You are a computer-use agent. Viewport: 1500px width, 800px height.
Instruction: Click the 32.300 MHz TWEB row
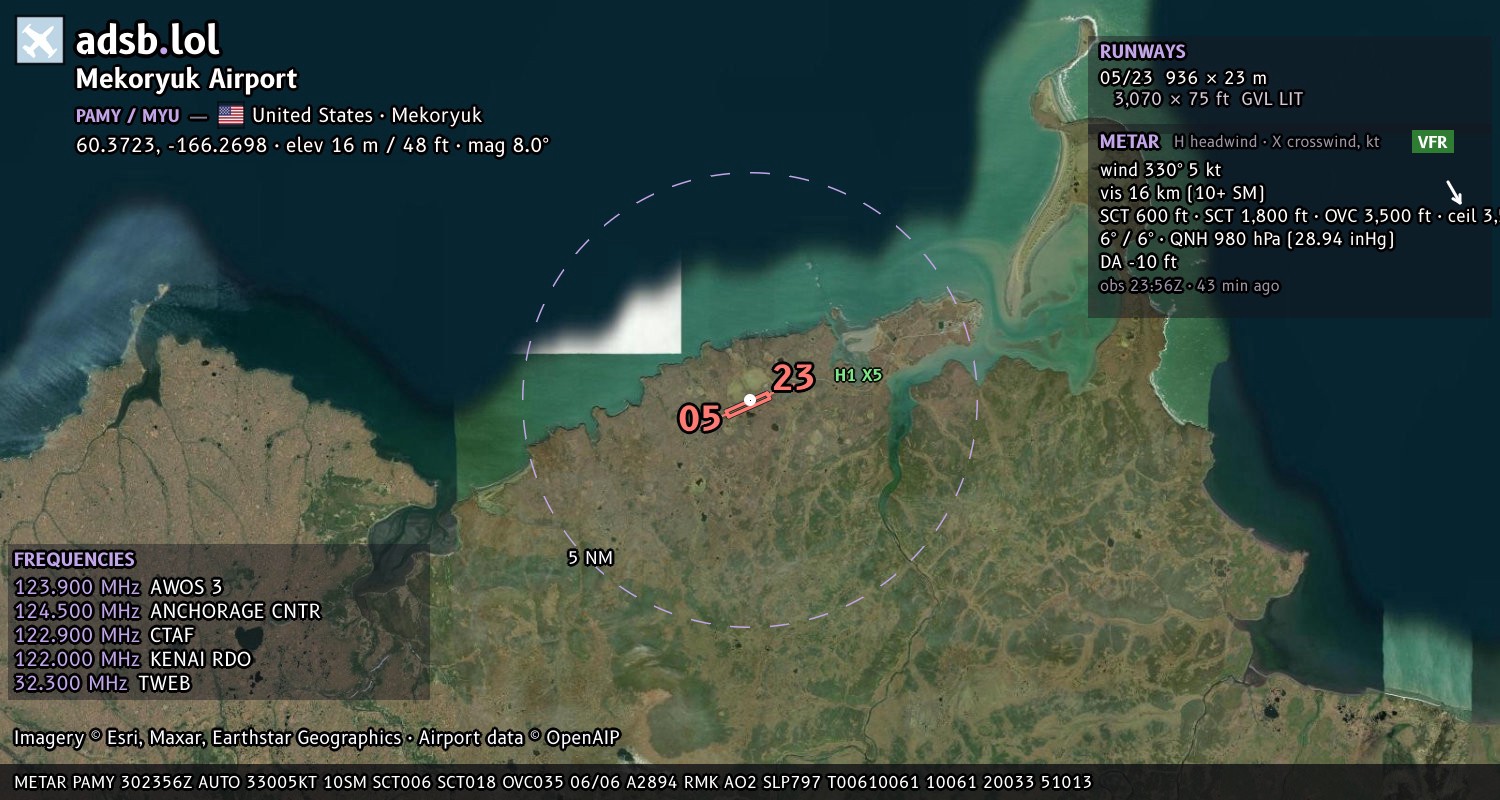pyautogui.click(x=102, y=683)
